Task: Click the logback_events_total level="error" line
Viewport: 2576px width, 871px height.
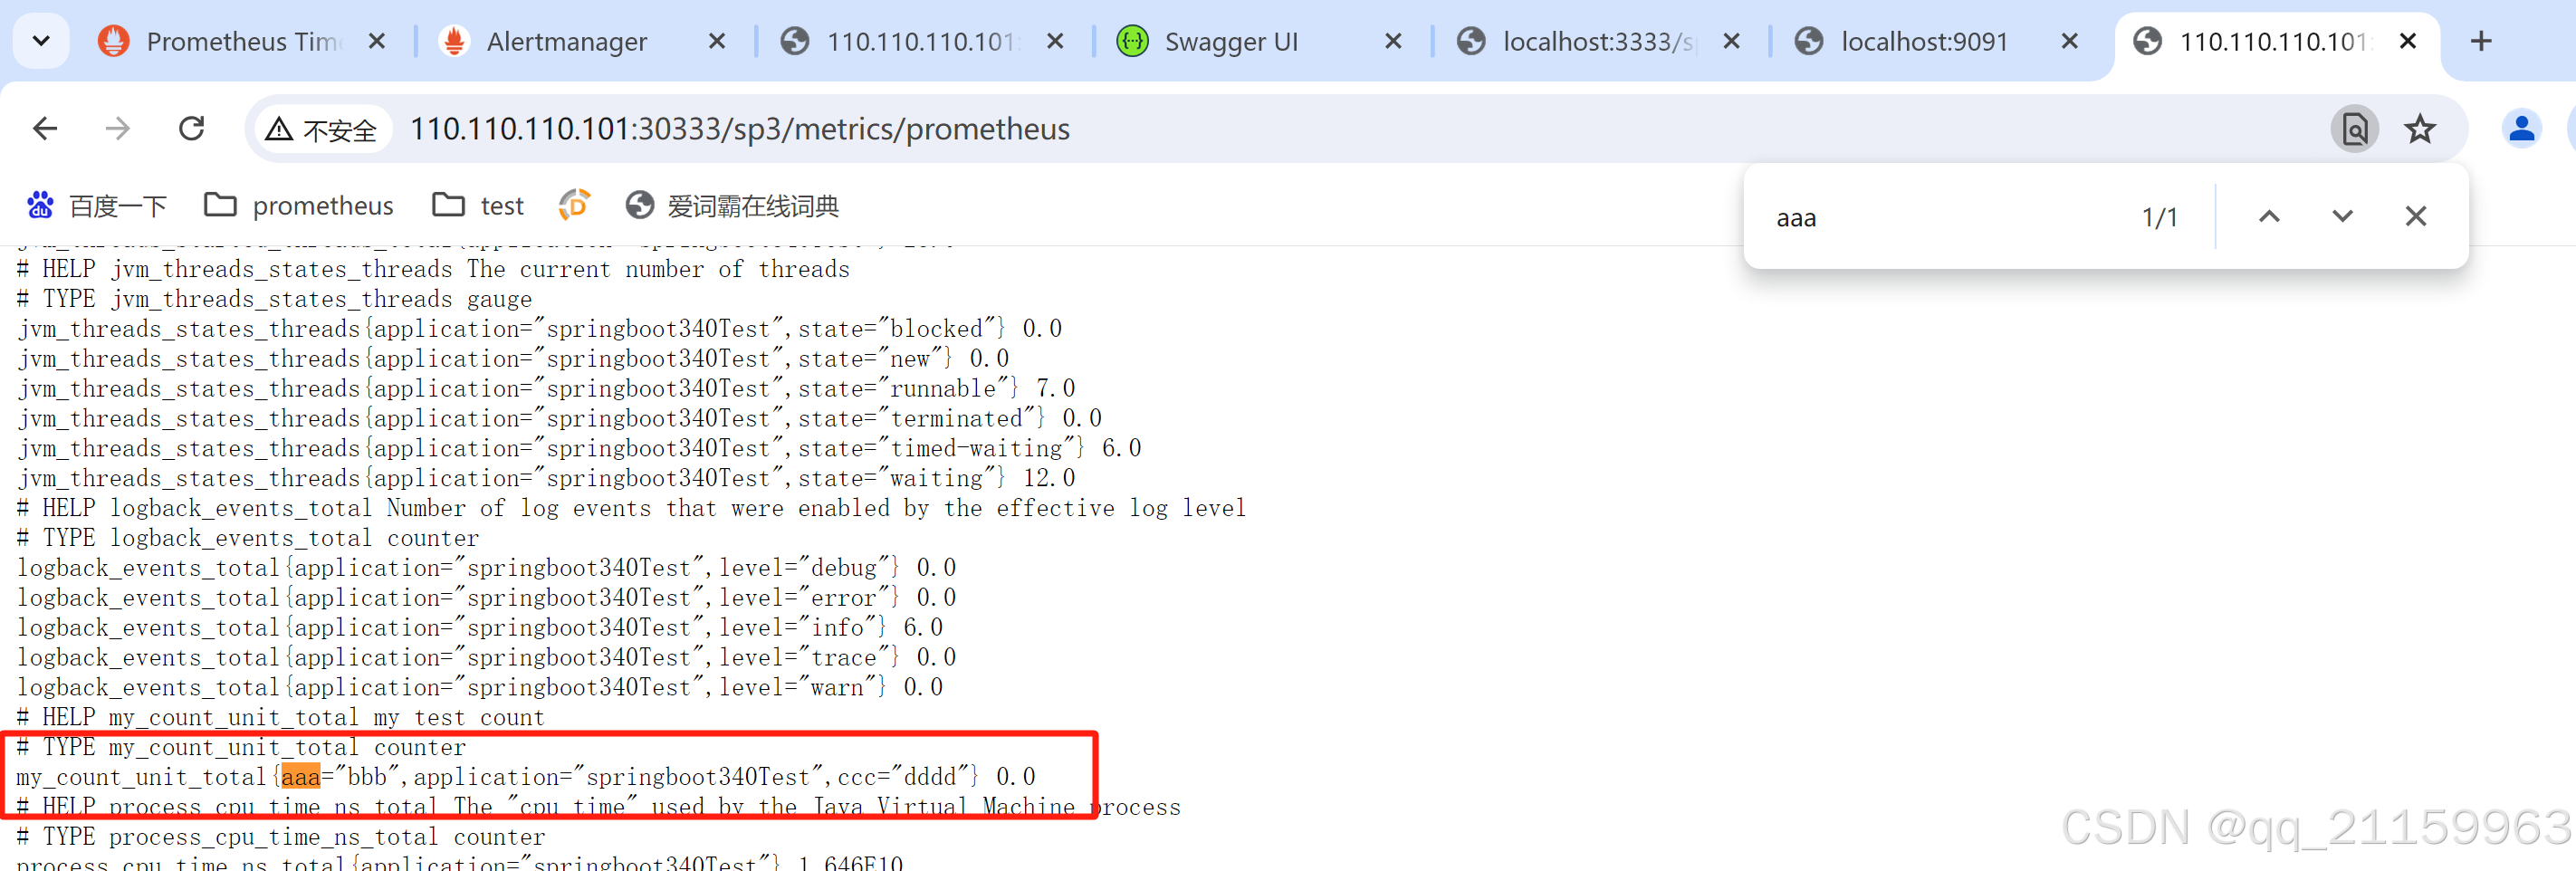Action: pyautogui.click(x=486, y=597)
